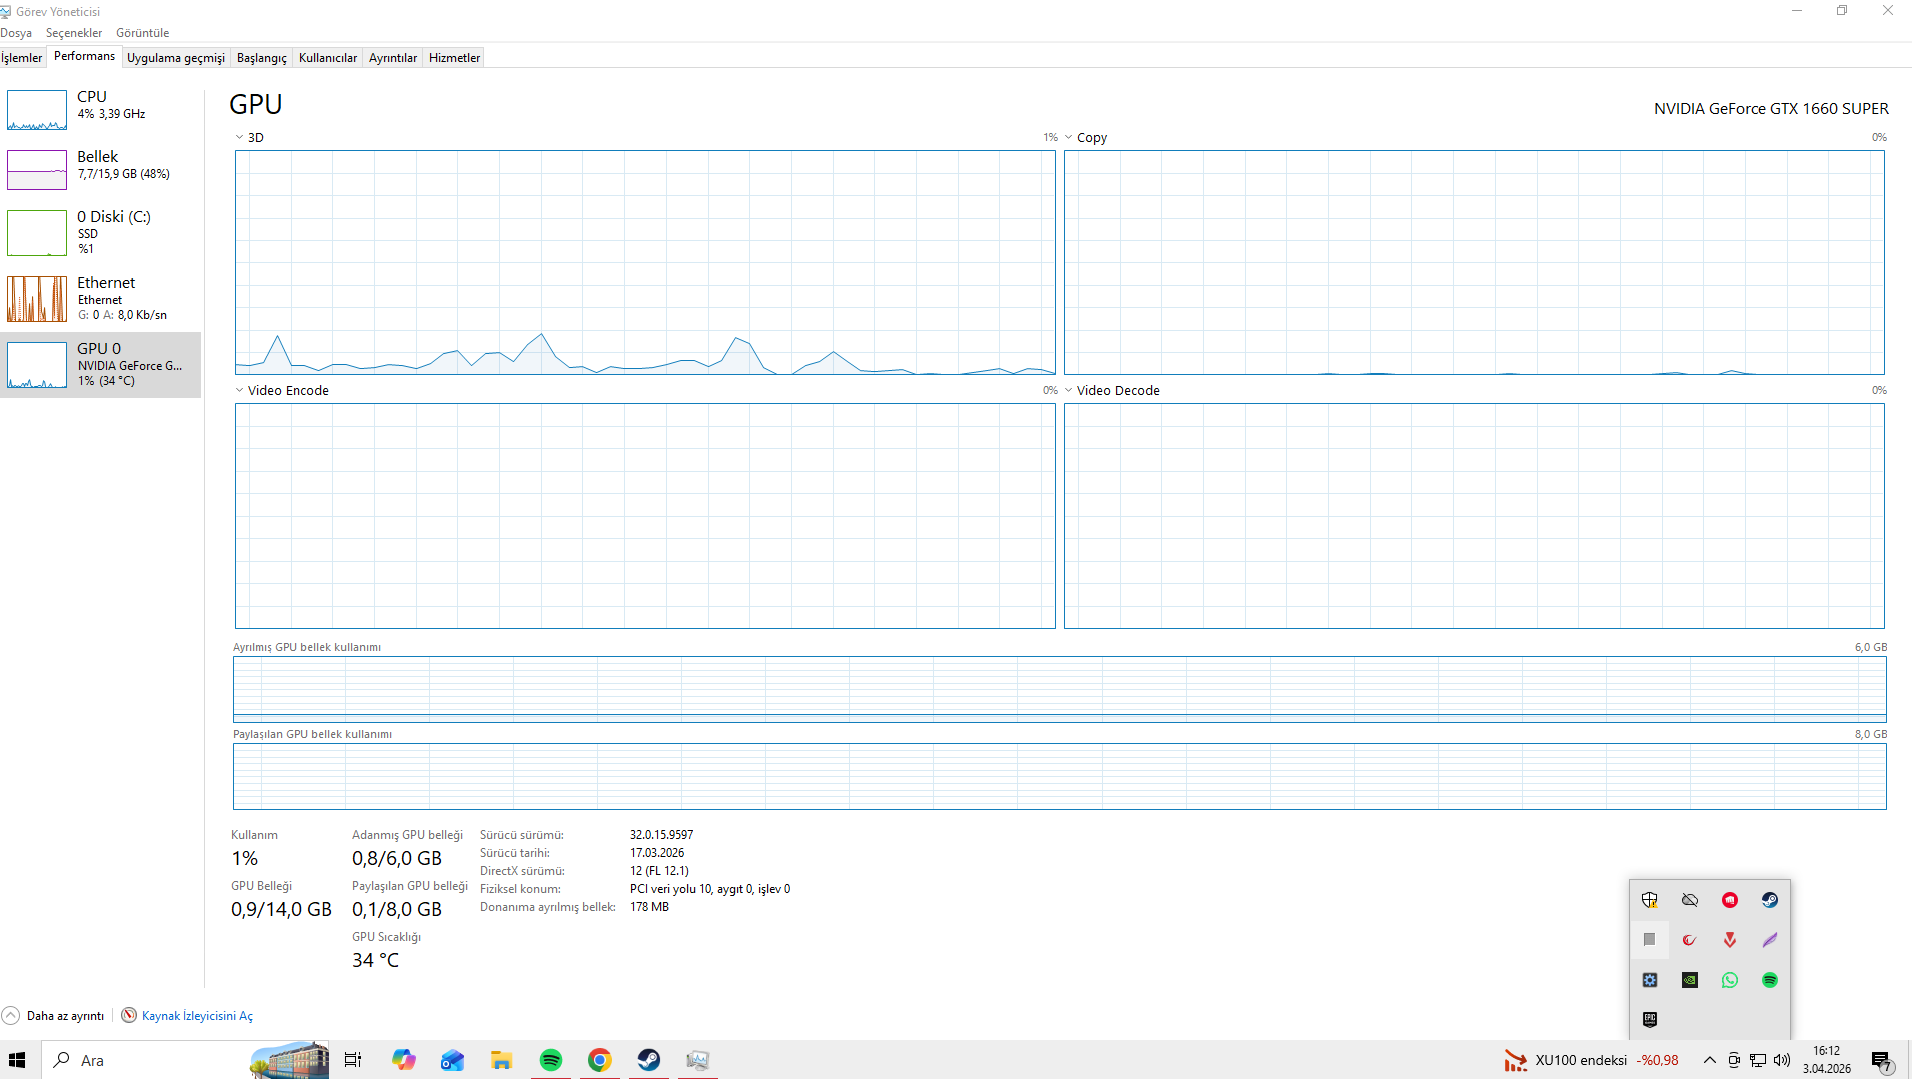Open the notification center icon
1912x1079 pixels.
1882,1061
